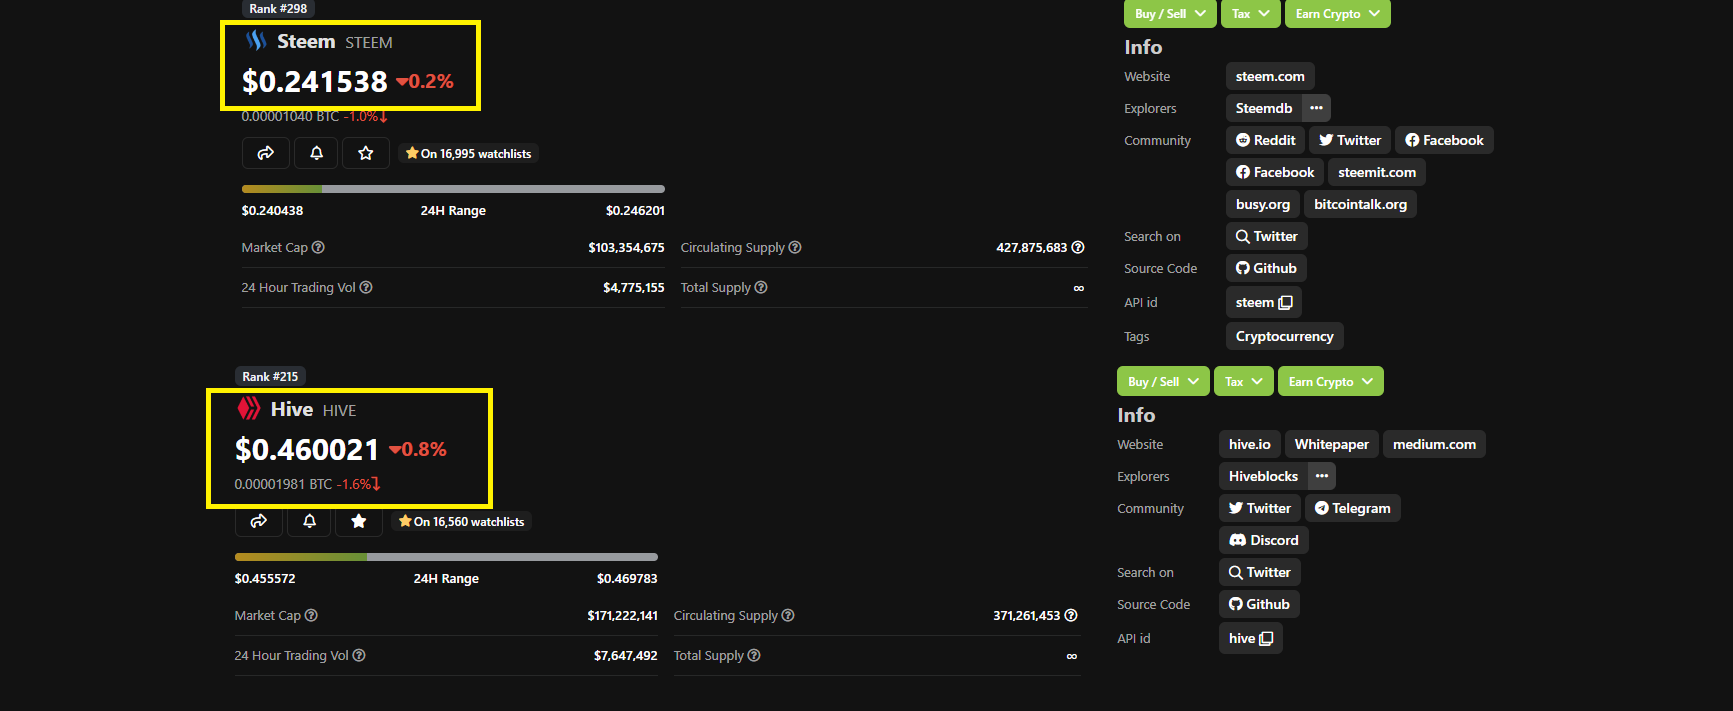Click Steem's 24H Range progress bar
1733x711 pixels.
453,189
